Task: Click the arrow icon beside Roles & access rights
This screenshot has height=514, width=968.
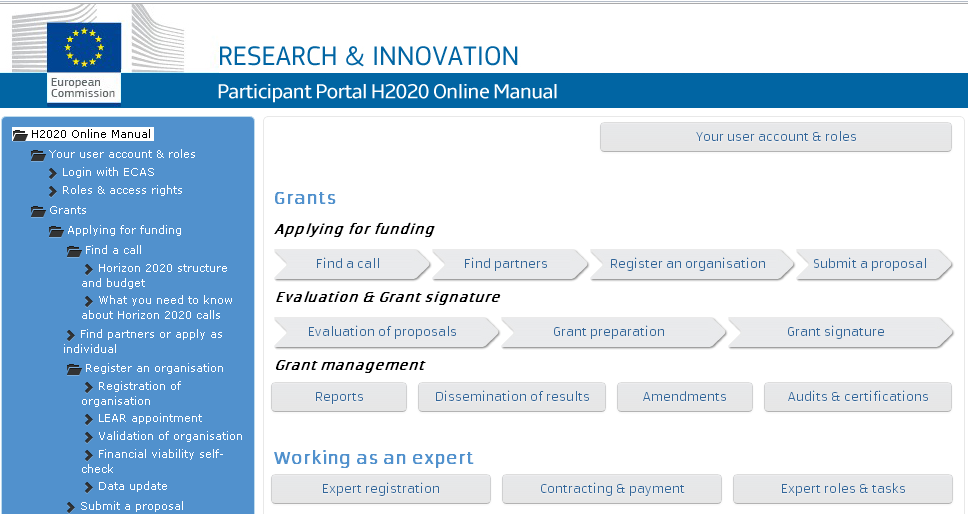Action: tap(53, 191)
